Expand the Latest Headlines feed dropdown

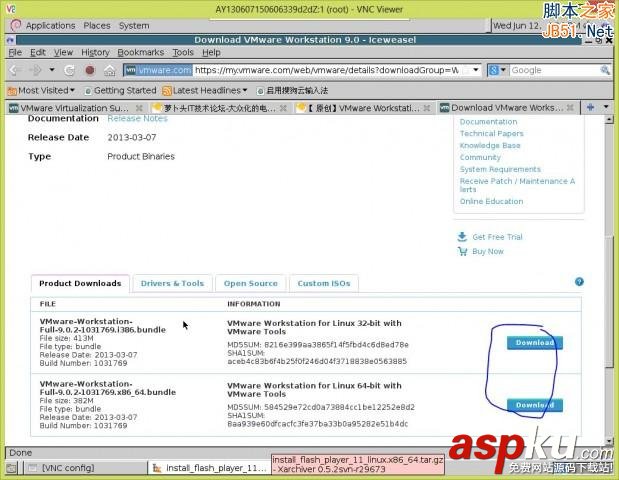click(205, 91)
